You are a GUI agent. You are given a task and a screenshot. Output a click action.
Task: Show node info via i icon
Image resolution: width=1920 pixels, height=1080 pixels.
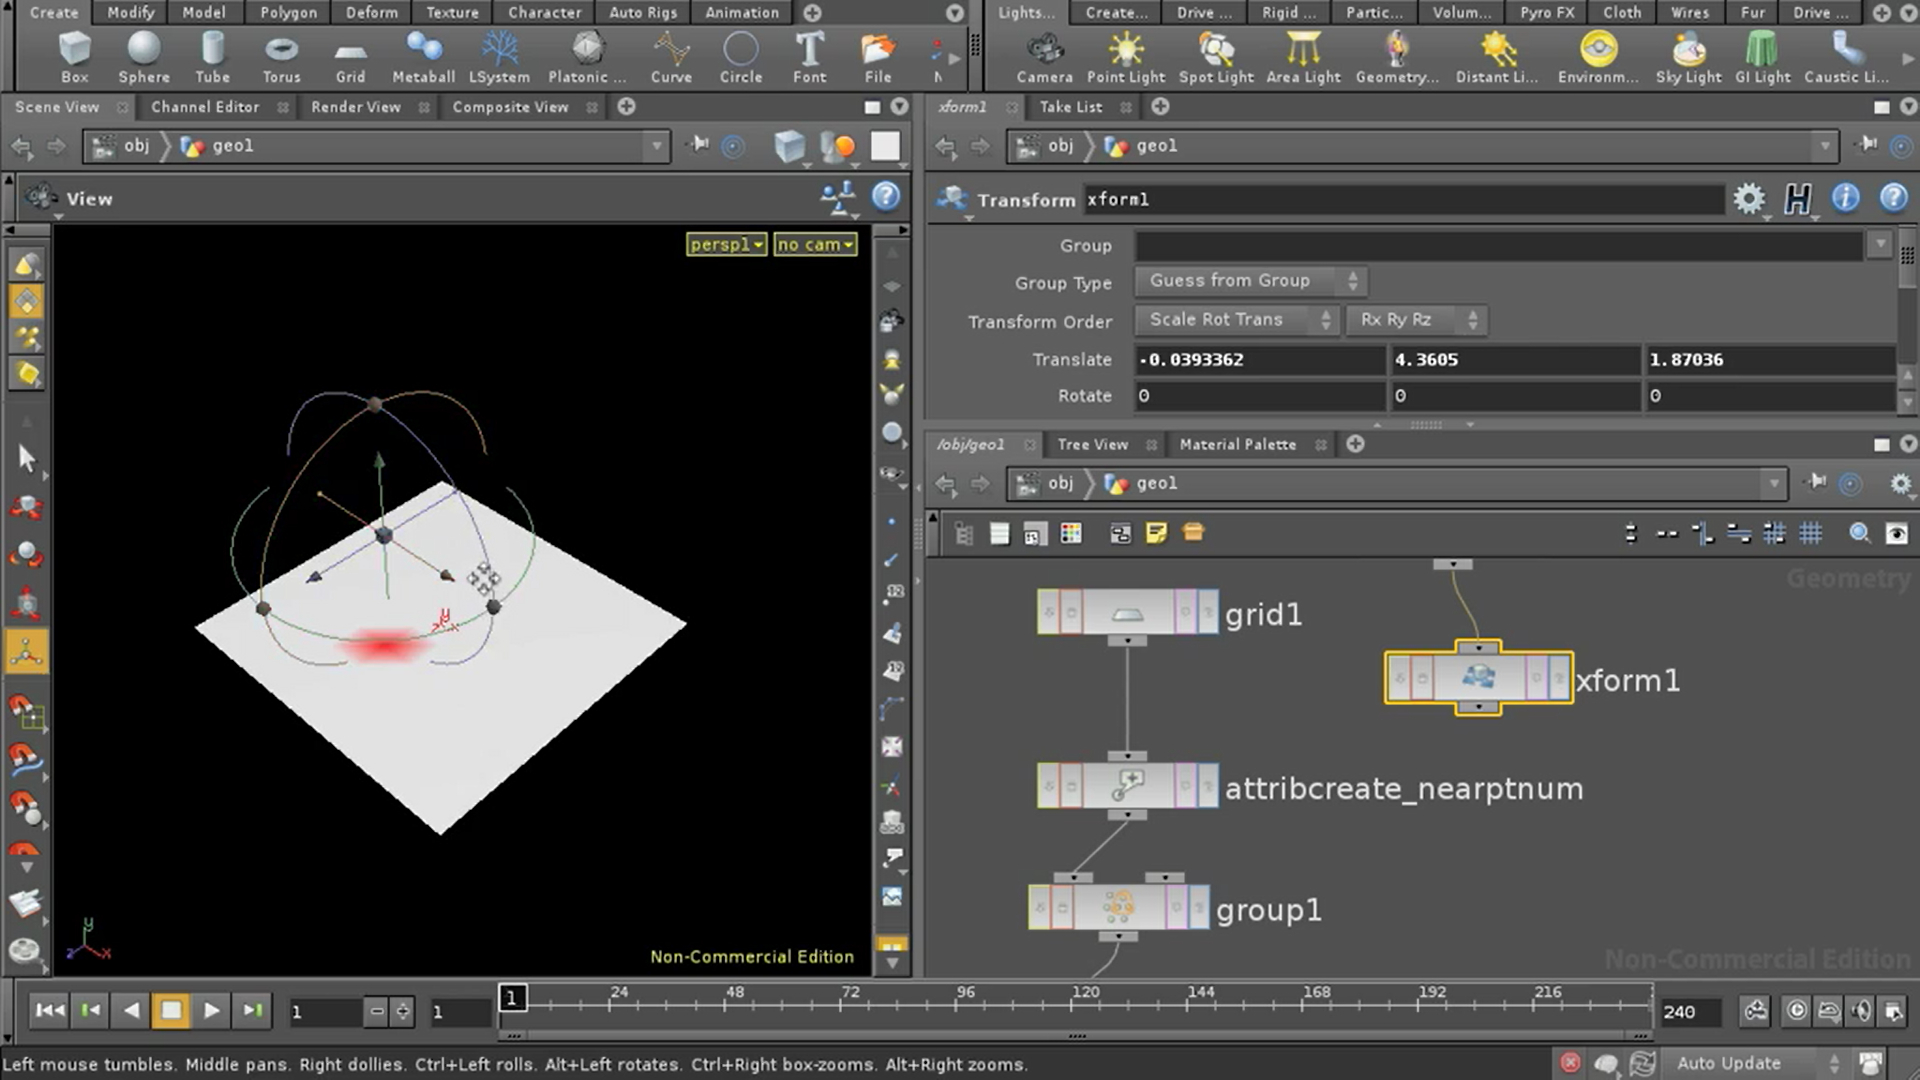(x=1845, y=199)
